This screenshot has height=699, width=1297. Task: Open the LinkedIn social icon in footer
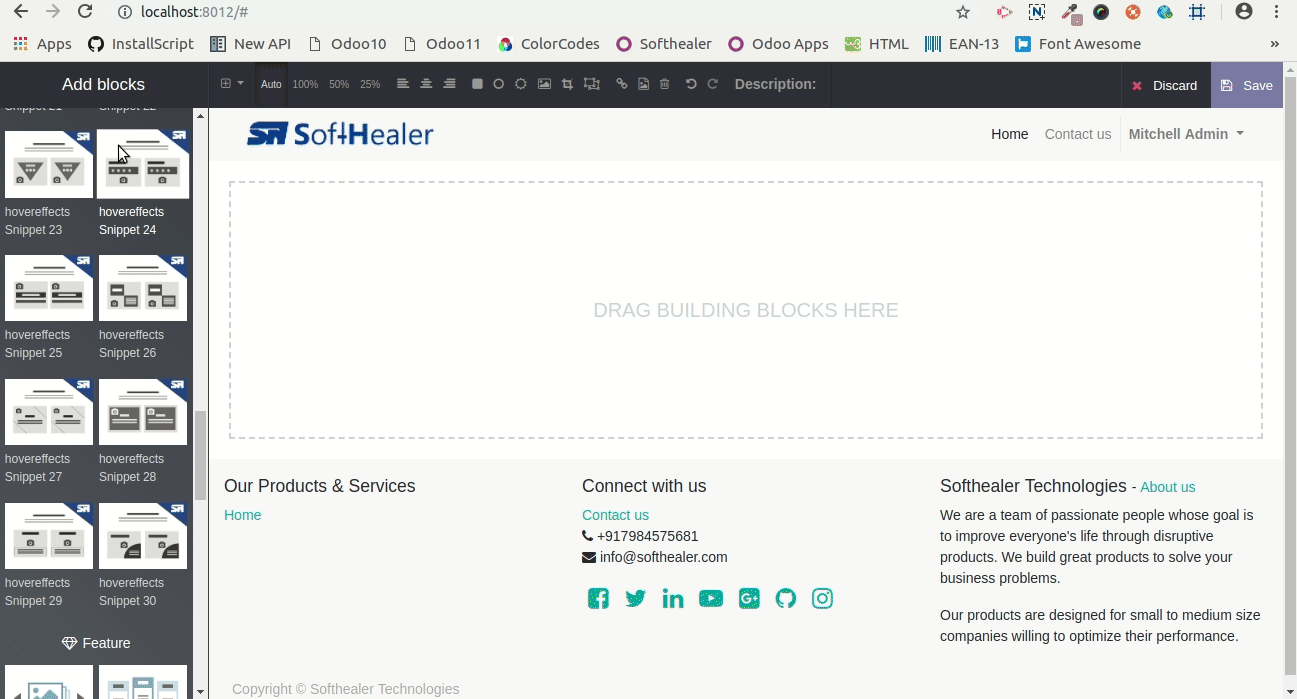673,599
